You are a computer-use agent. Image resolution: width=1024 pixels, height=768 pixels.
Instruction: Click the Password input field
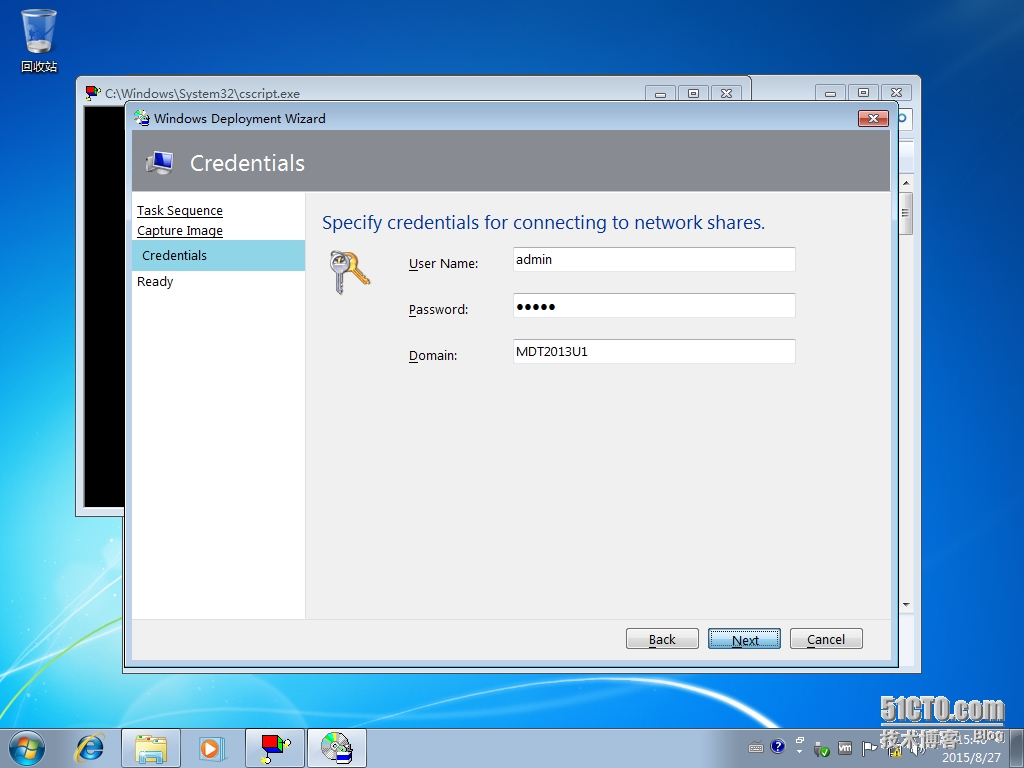[x=654, y=306]
